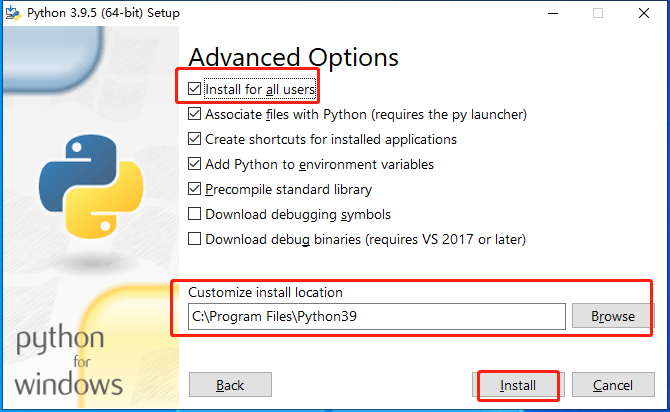Click the Customize install location label
Image resolution: width=670 pixels, height=412 pixels.
coord(265,292)
